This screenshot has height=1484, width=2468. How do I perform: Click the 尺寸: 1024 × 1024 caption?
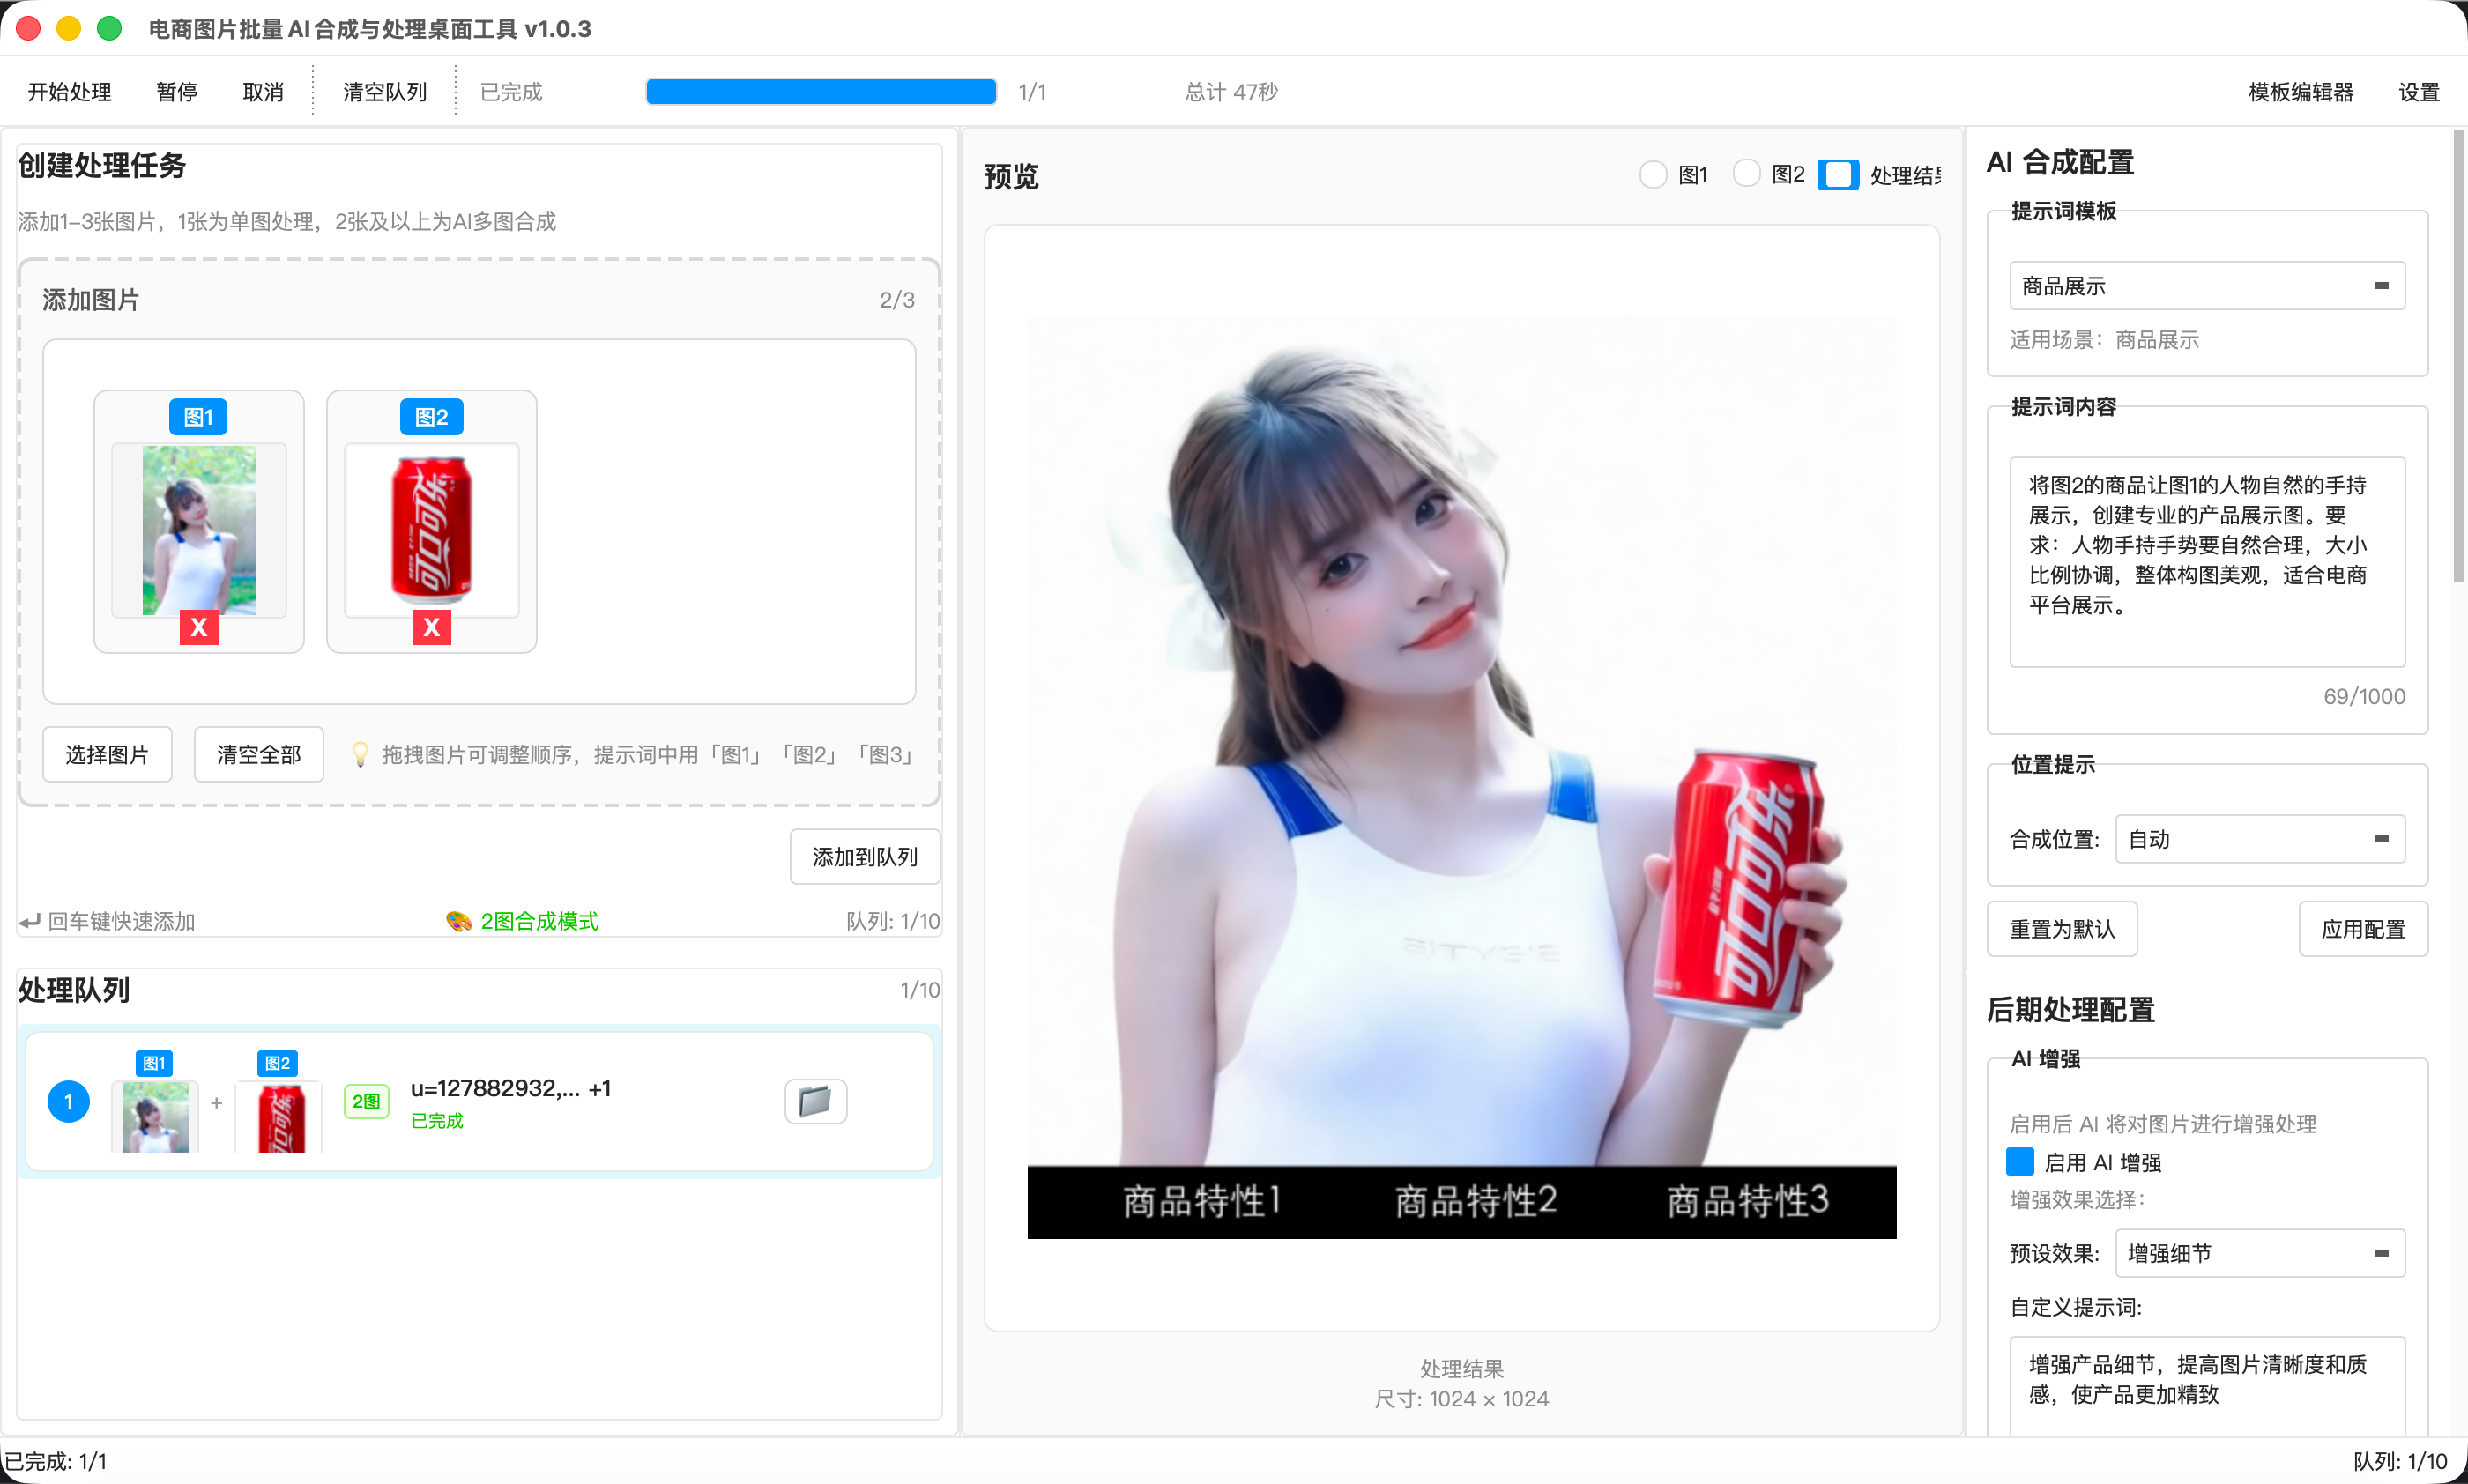tap(1461, 1399)
